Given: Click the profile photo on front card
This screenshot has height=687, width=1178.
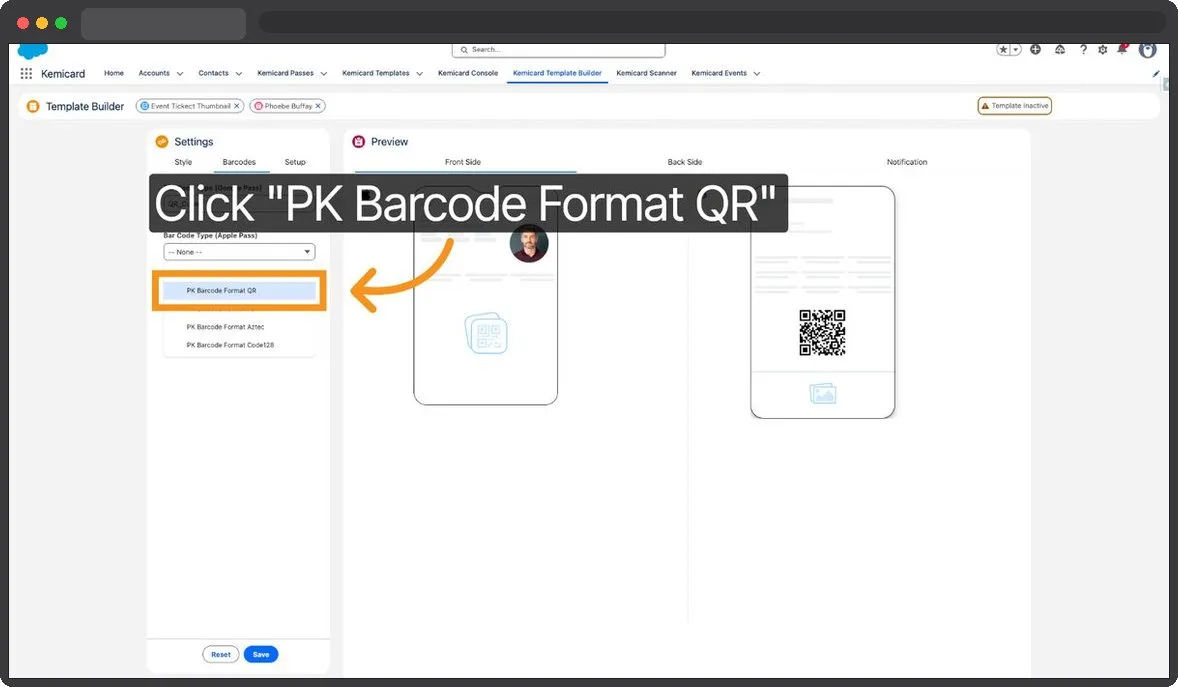Looking at the screenshot, I should (529, 243).
